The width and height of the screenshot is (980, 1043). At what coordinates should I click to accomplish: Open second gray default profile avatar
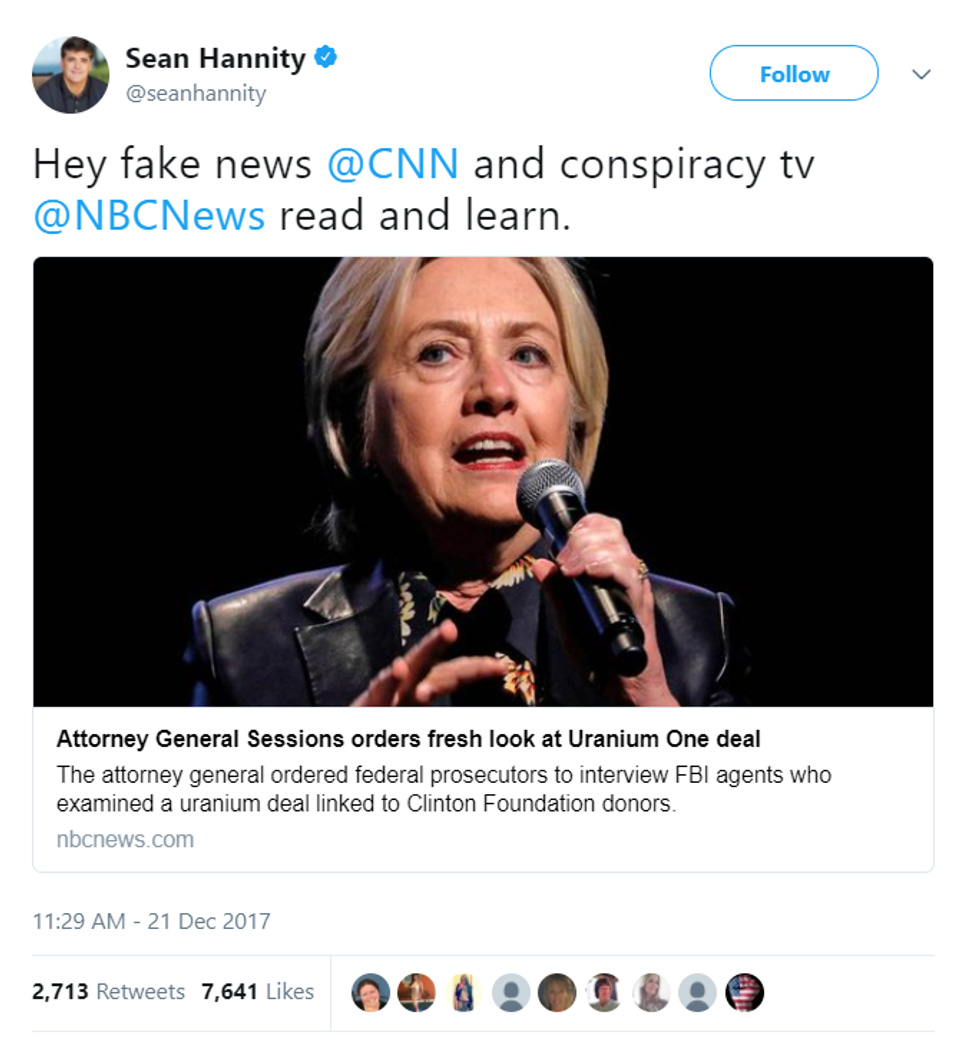click(x=697, y=992)
